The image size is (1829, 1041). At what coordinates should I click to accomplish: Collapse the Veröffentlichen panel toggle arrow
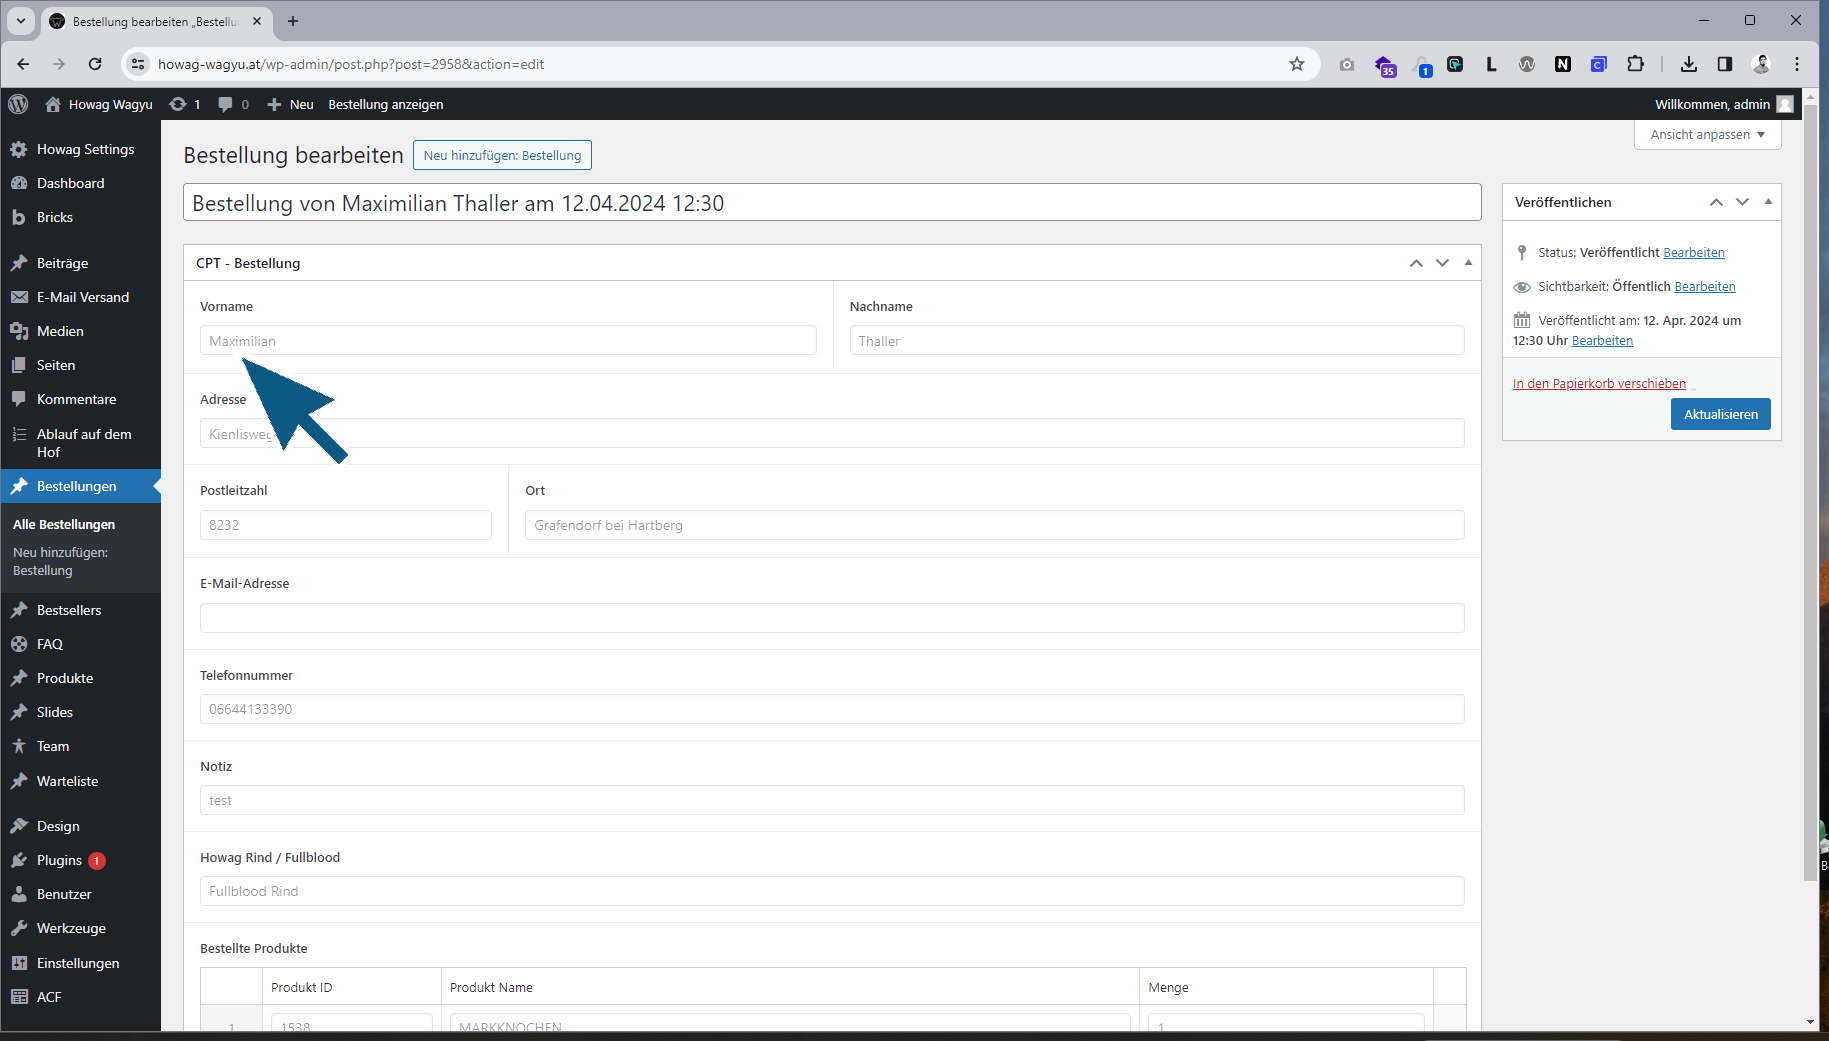point(1768,202)
